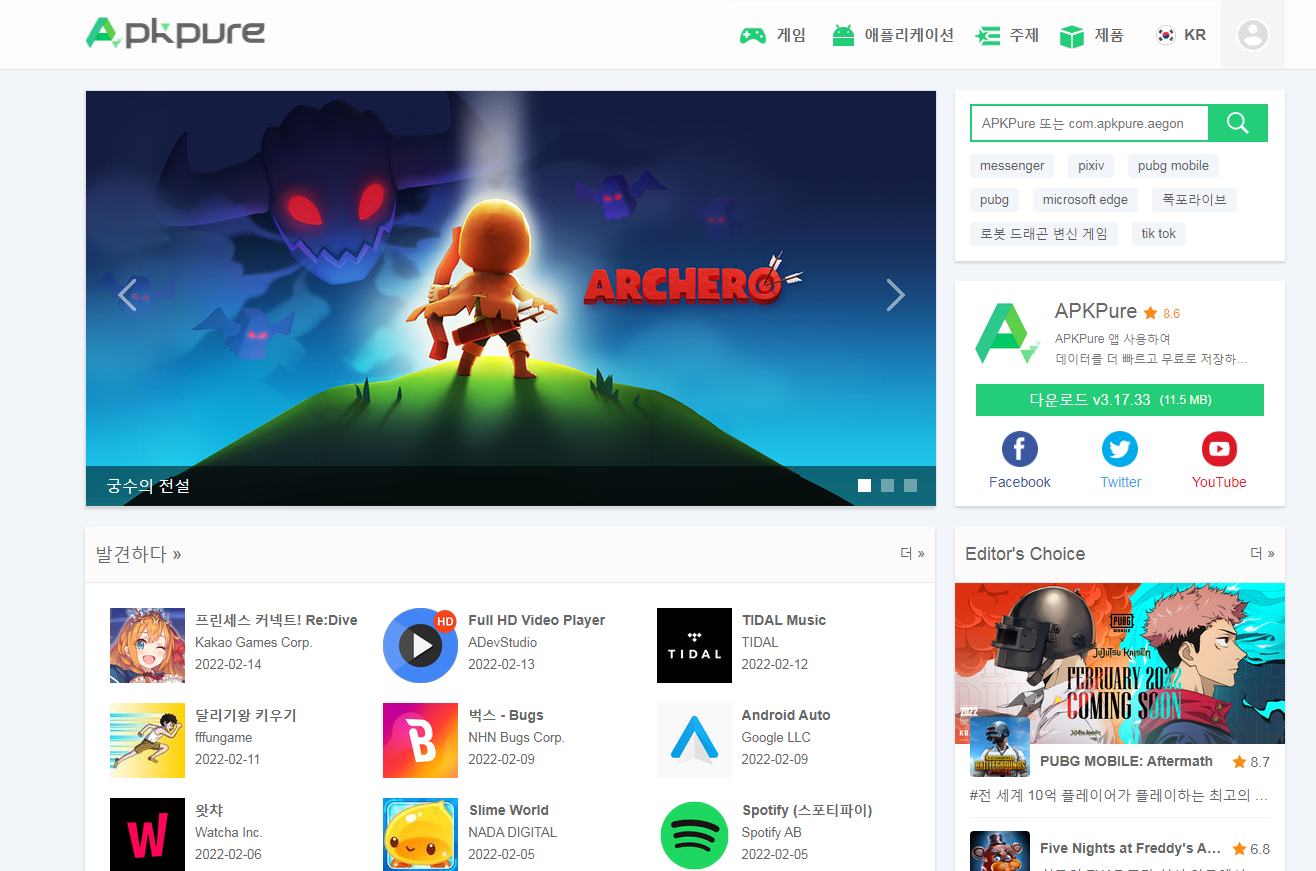Screen dimensions: 1316x871
Task: Click the microsoft edge search tag
Action: 1085,200
